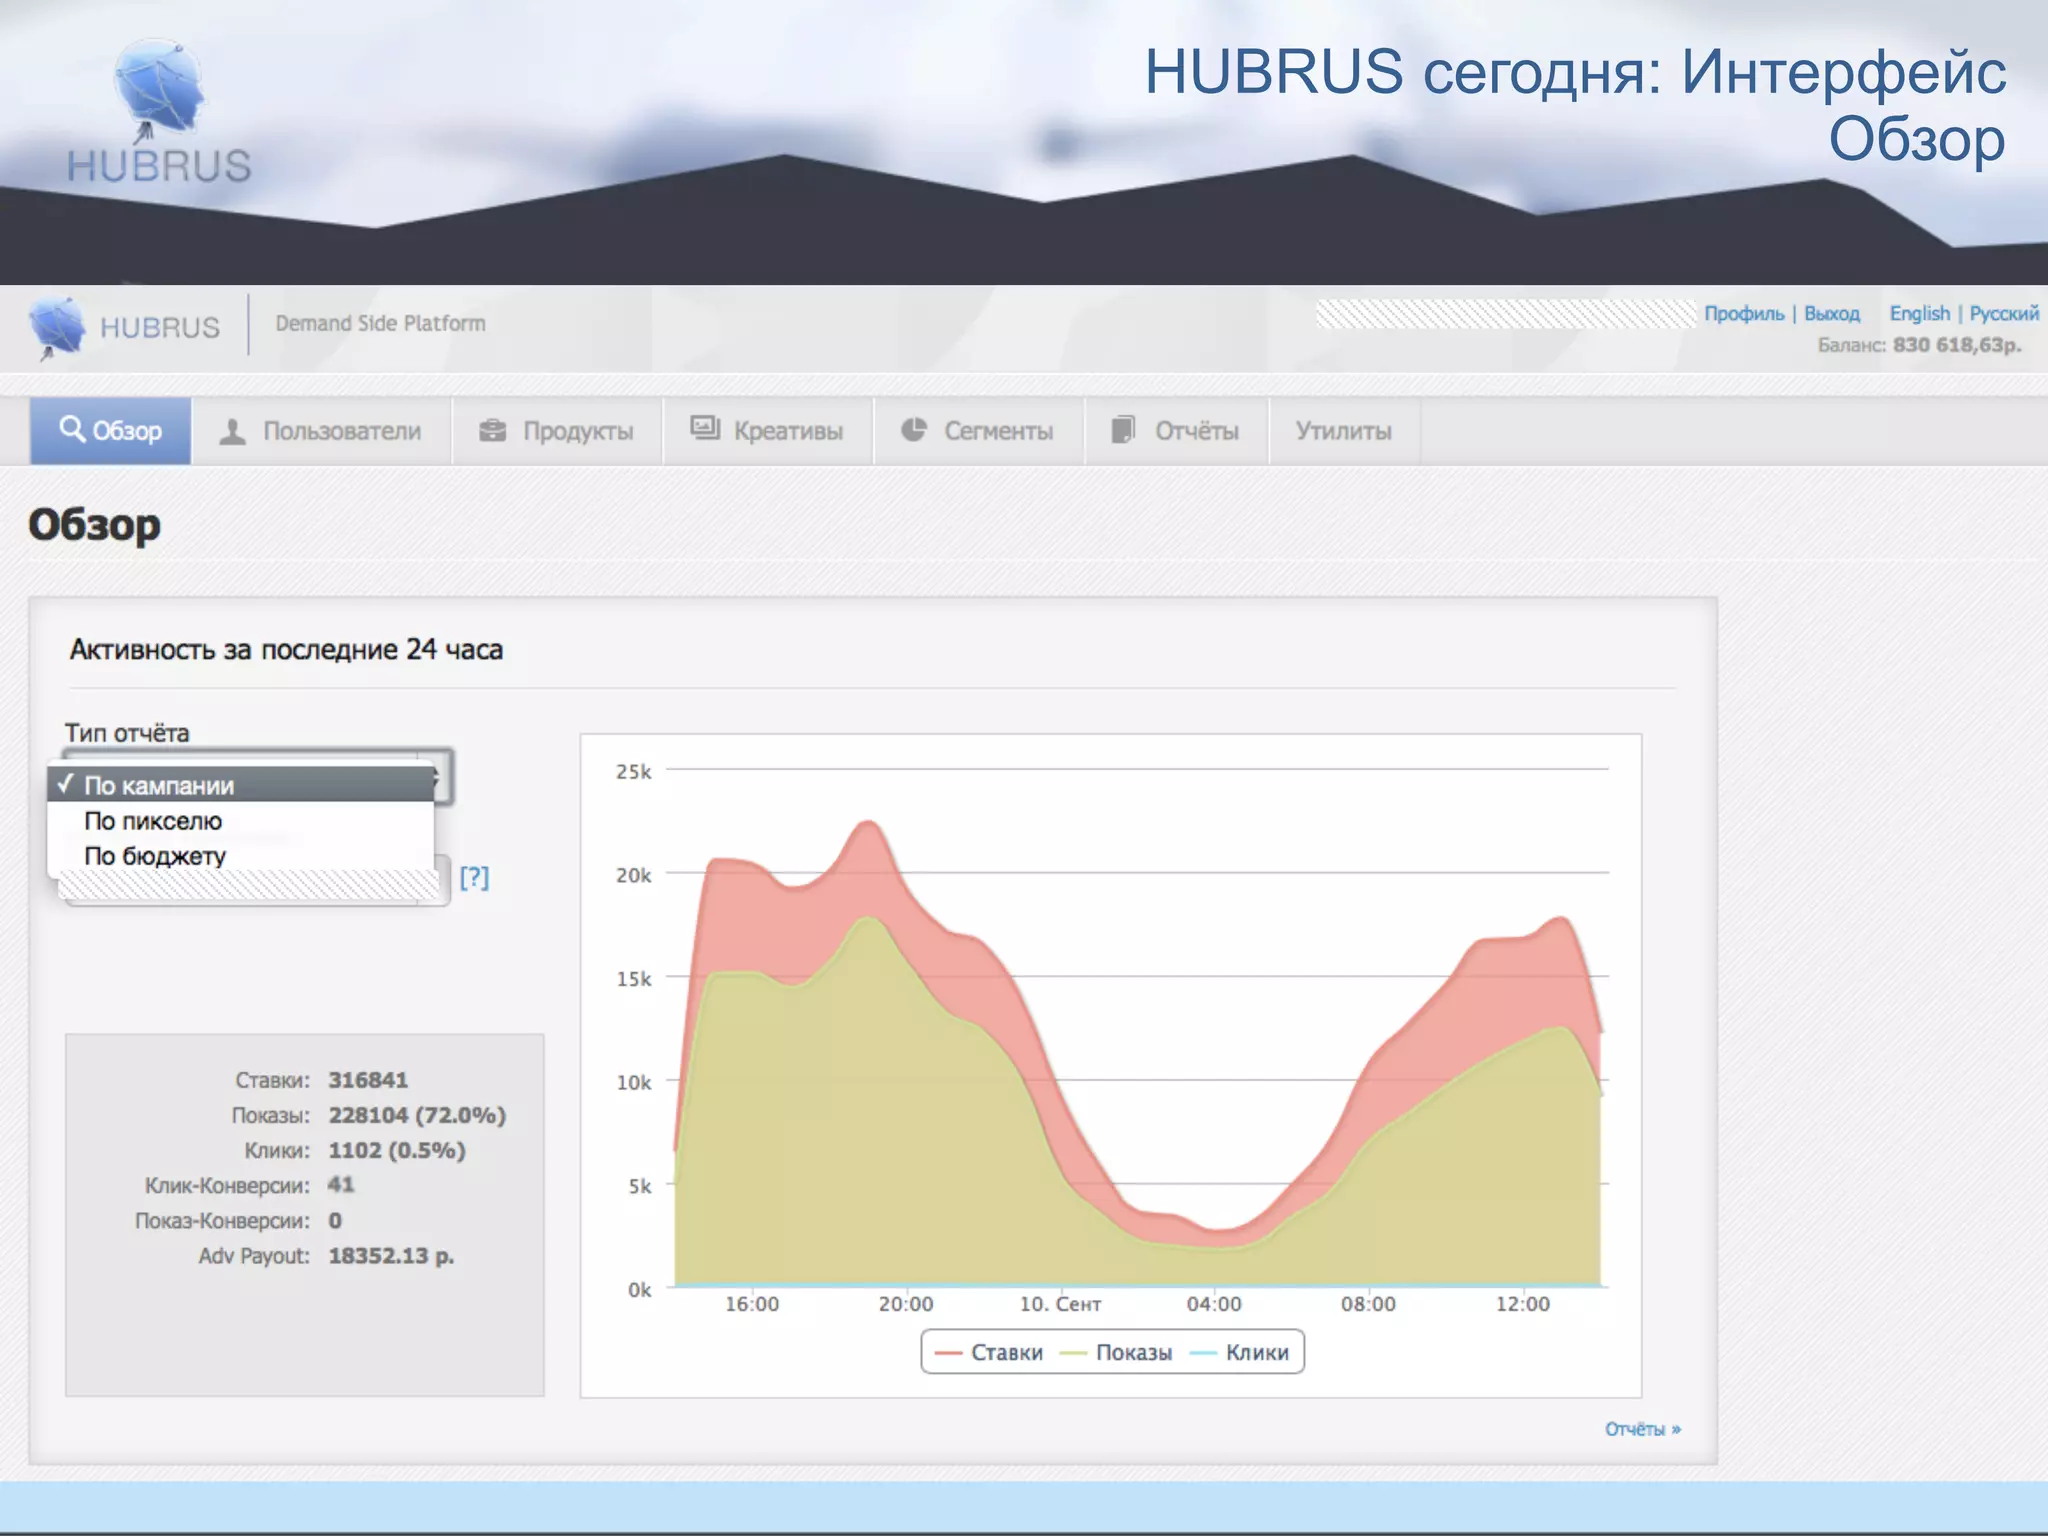The height and width of the screenshot is (1537, 2048).
Task: Switch language to English
Action: click(x=1919, y=313)
